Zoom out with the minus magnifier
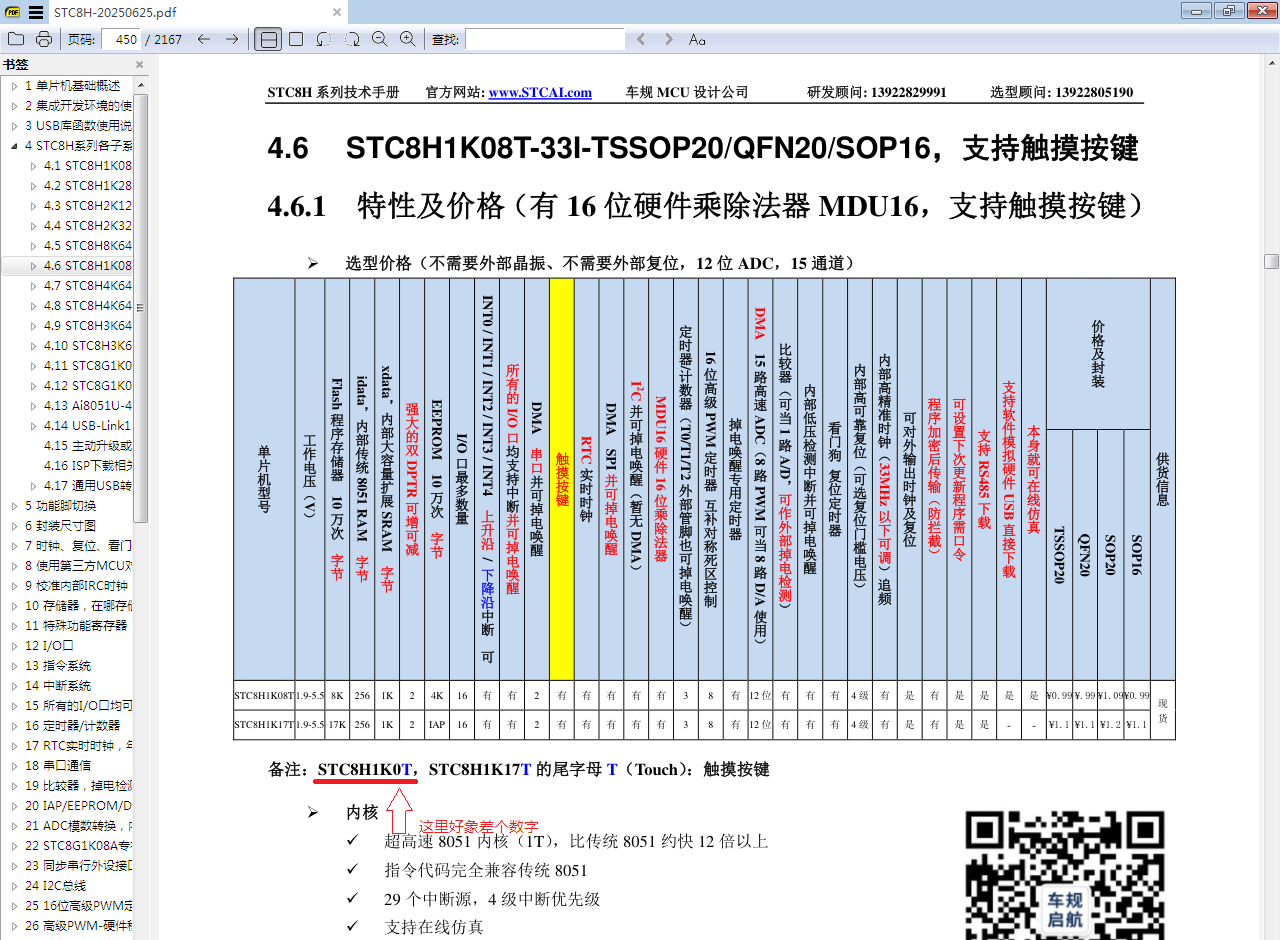Image resolution: width=1280 pixels, height=940 pixels. tap(380, 39)
